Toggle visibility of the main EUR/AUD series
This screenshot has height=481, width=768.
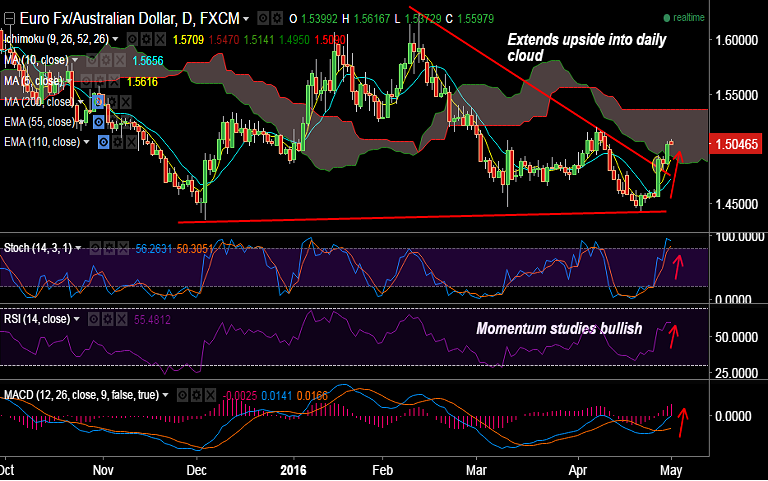pos(263,19)
